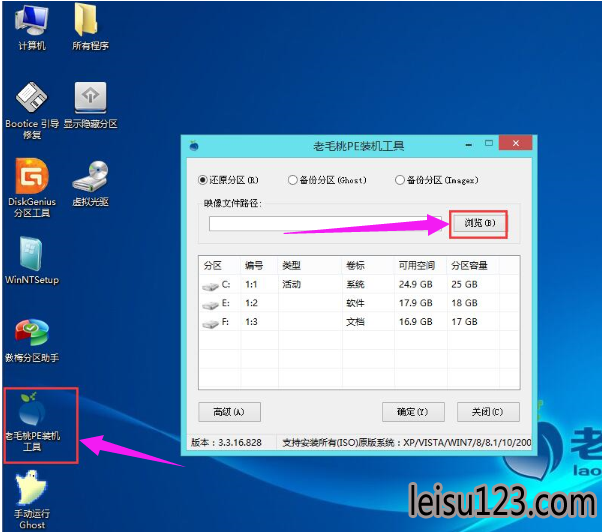The height and width of the screenshot is (532, 602).
Task: Click the 编号 column header
Action: [259, 265]
